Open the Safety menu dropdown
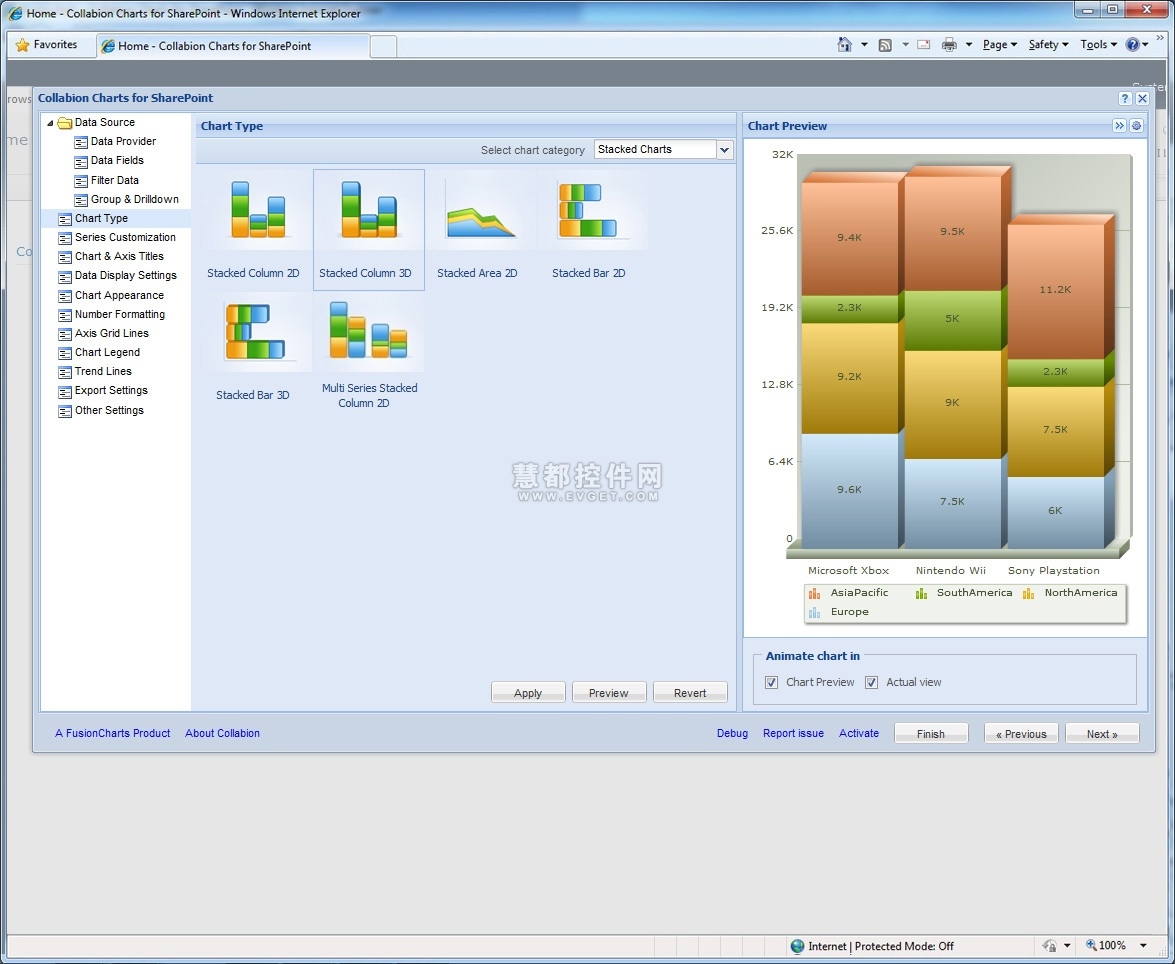Screen dimensions: 1175x964 1048,45
